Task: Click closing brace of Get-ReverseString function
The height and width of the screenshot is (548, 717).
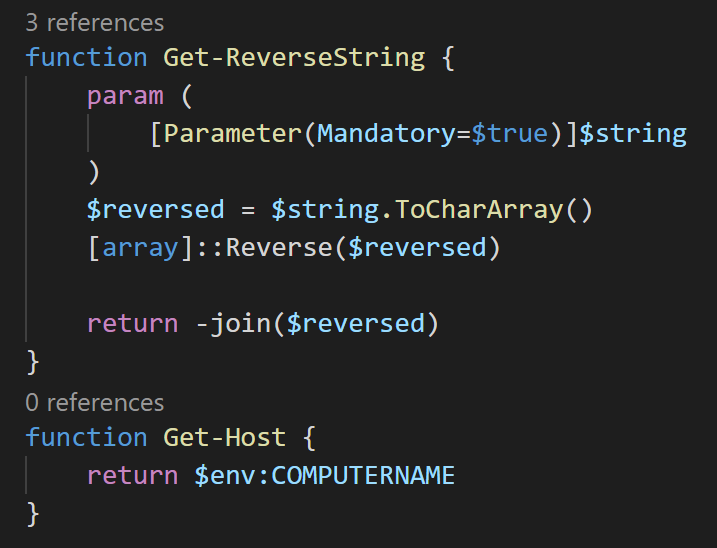Action: (33, 363)
